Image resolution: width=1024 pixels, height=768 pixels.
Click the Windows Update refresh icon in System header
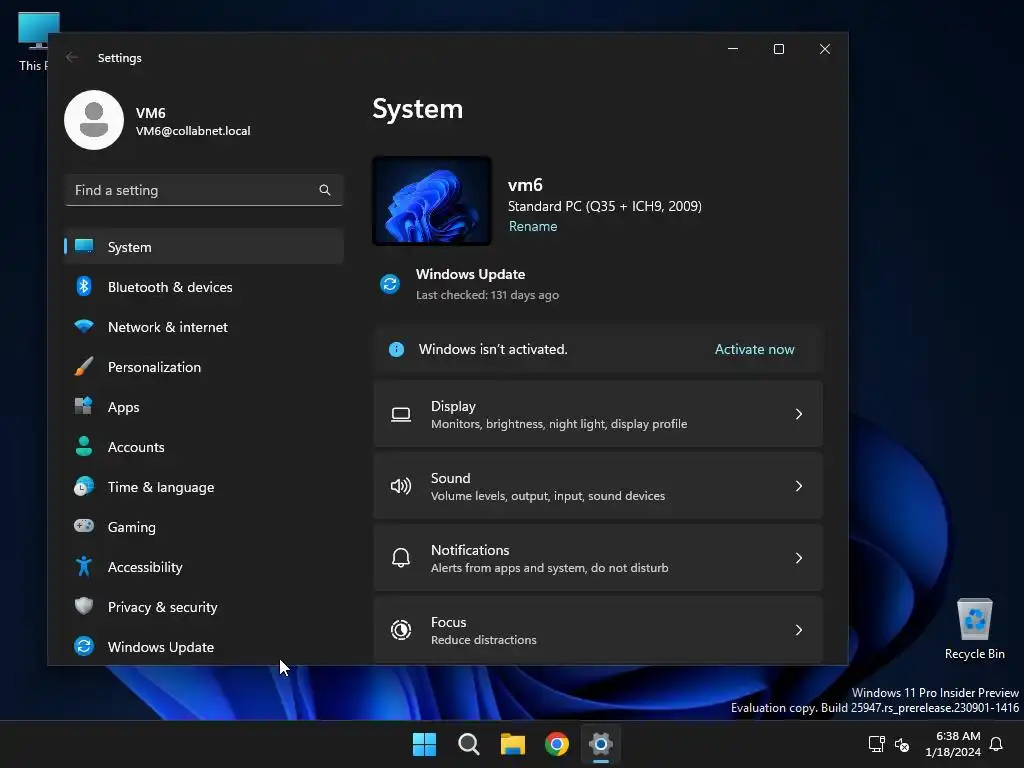click(x=390, y=284)
